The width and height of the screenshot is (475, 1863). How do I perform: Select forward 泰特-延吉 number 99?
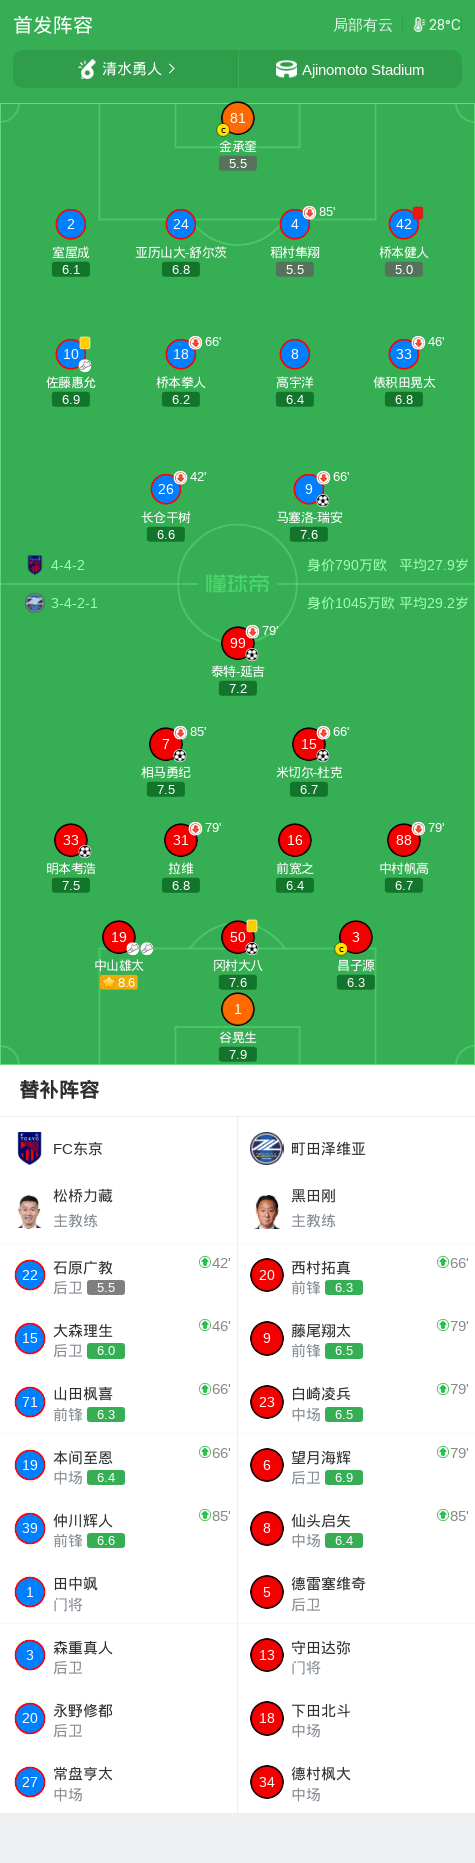(x=237, y=643)
